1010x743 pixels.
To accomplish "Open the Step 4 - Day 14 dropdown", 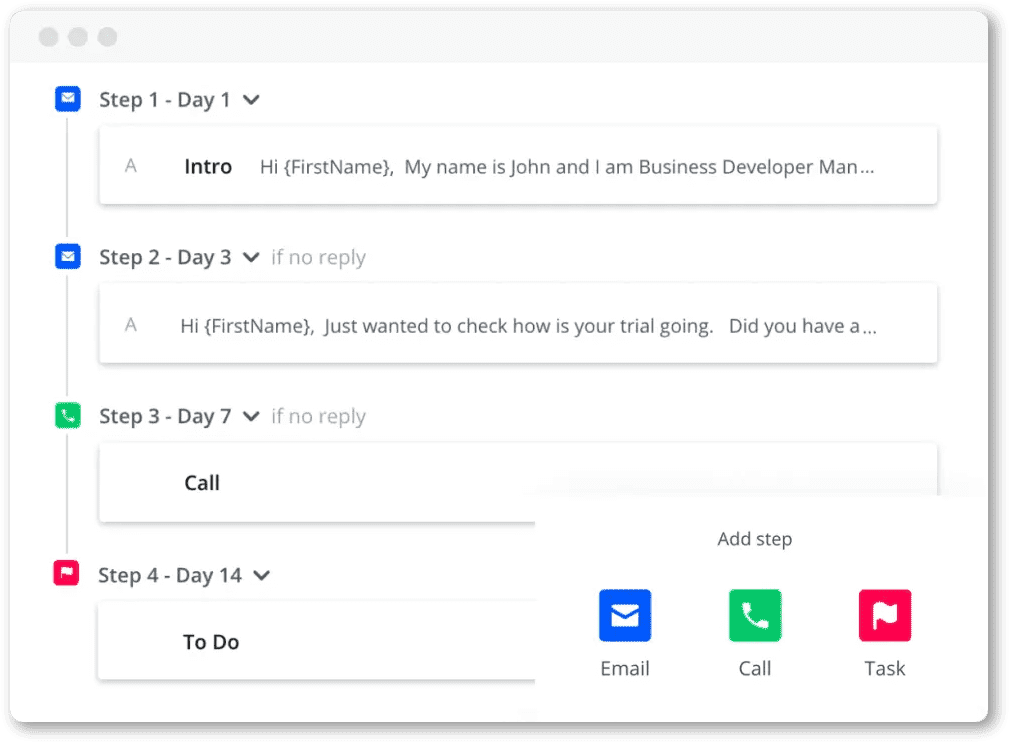I will [x=262, y=575].
